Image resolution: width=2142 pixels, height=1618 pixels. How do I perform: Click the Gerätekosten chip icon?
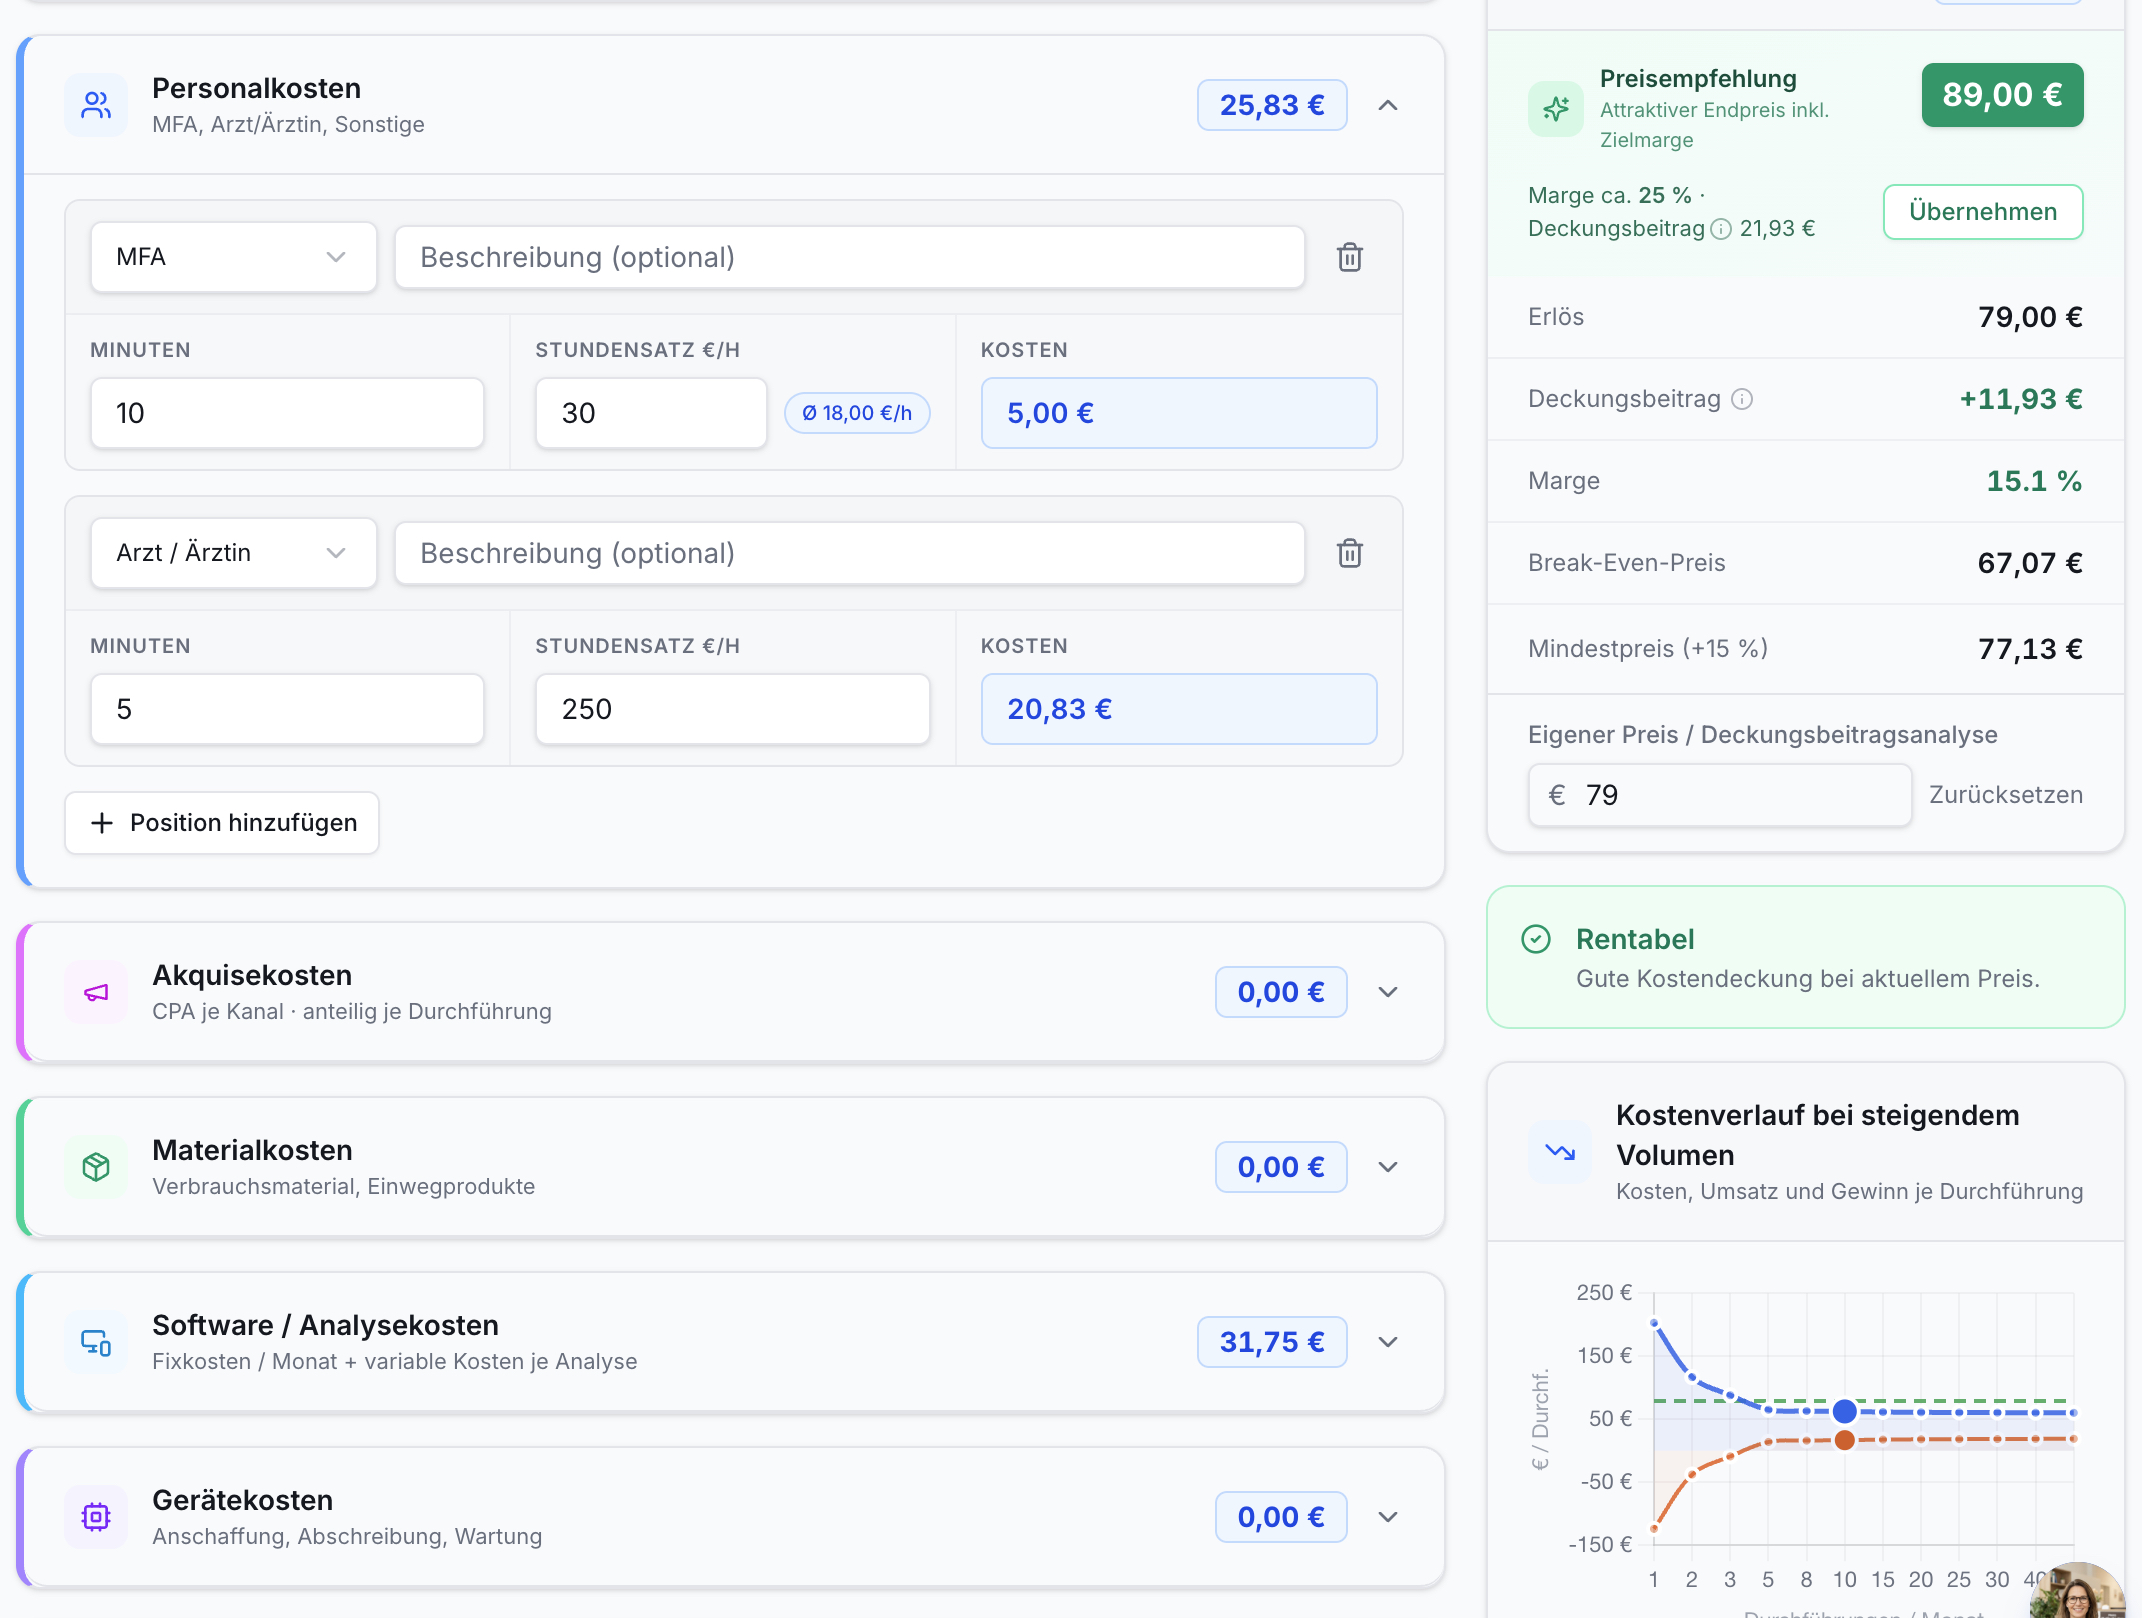[96, 1517]
